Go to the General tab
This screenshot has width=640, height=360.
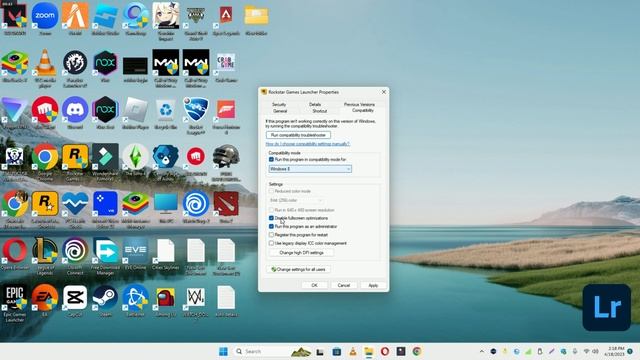pyautogui.click(x=280, y=111)
